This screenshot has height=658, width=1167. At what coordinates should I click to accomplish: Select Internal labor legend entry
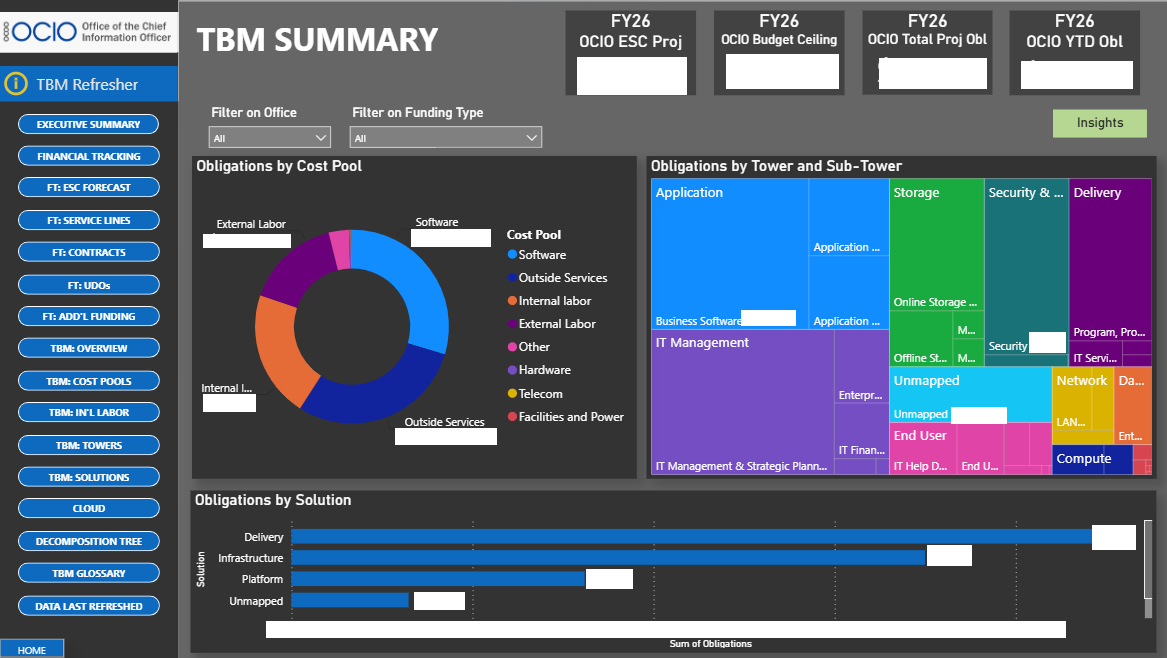(x=549, y=301)
